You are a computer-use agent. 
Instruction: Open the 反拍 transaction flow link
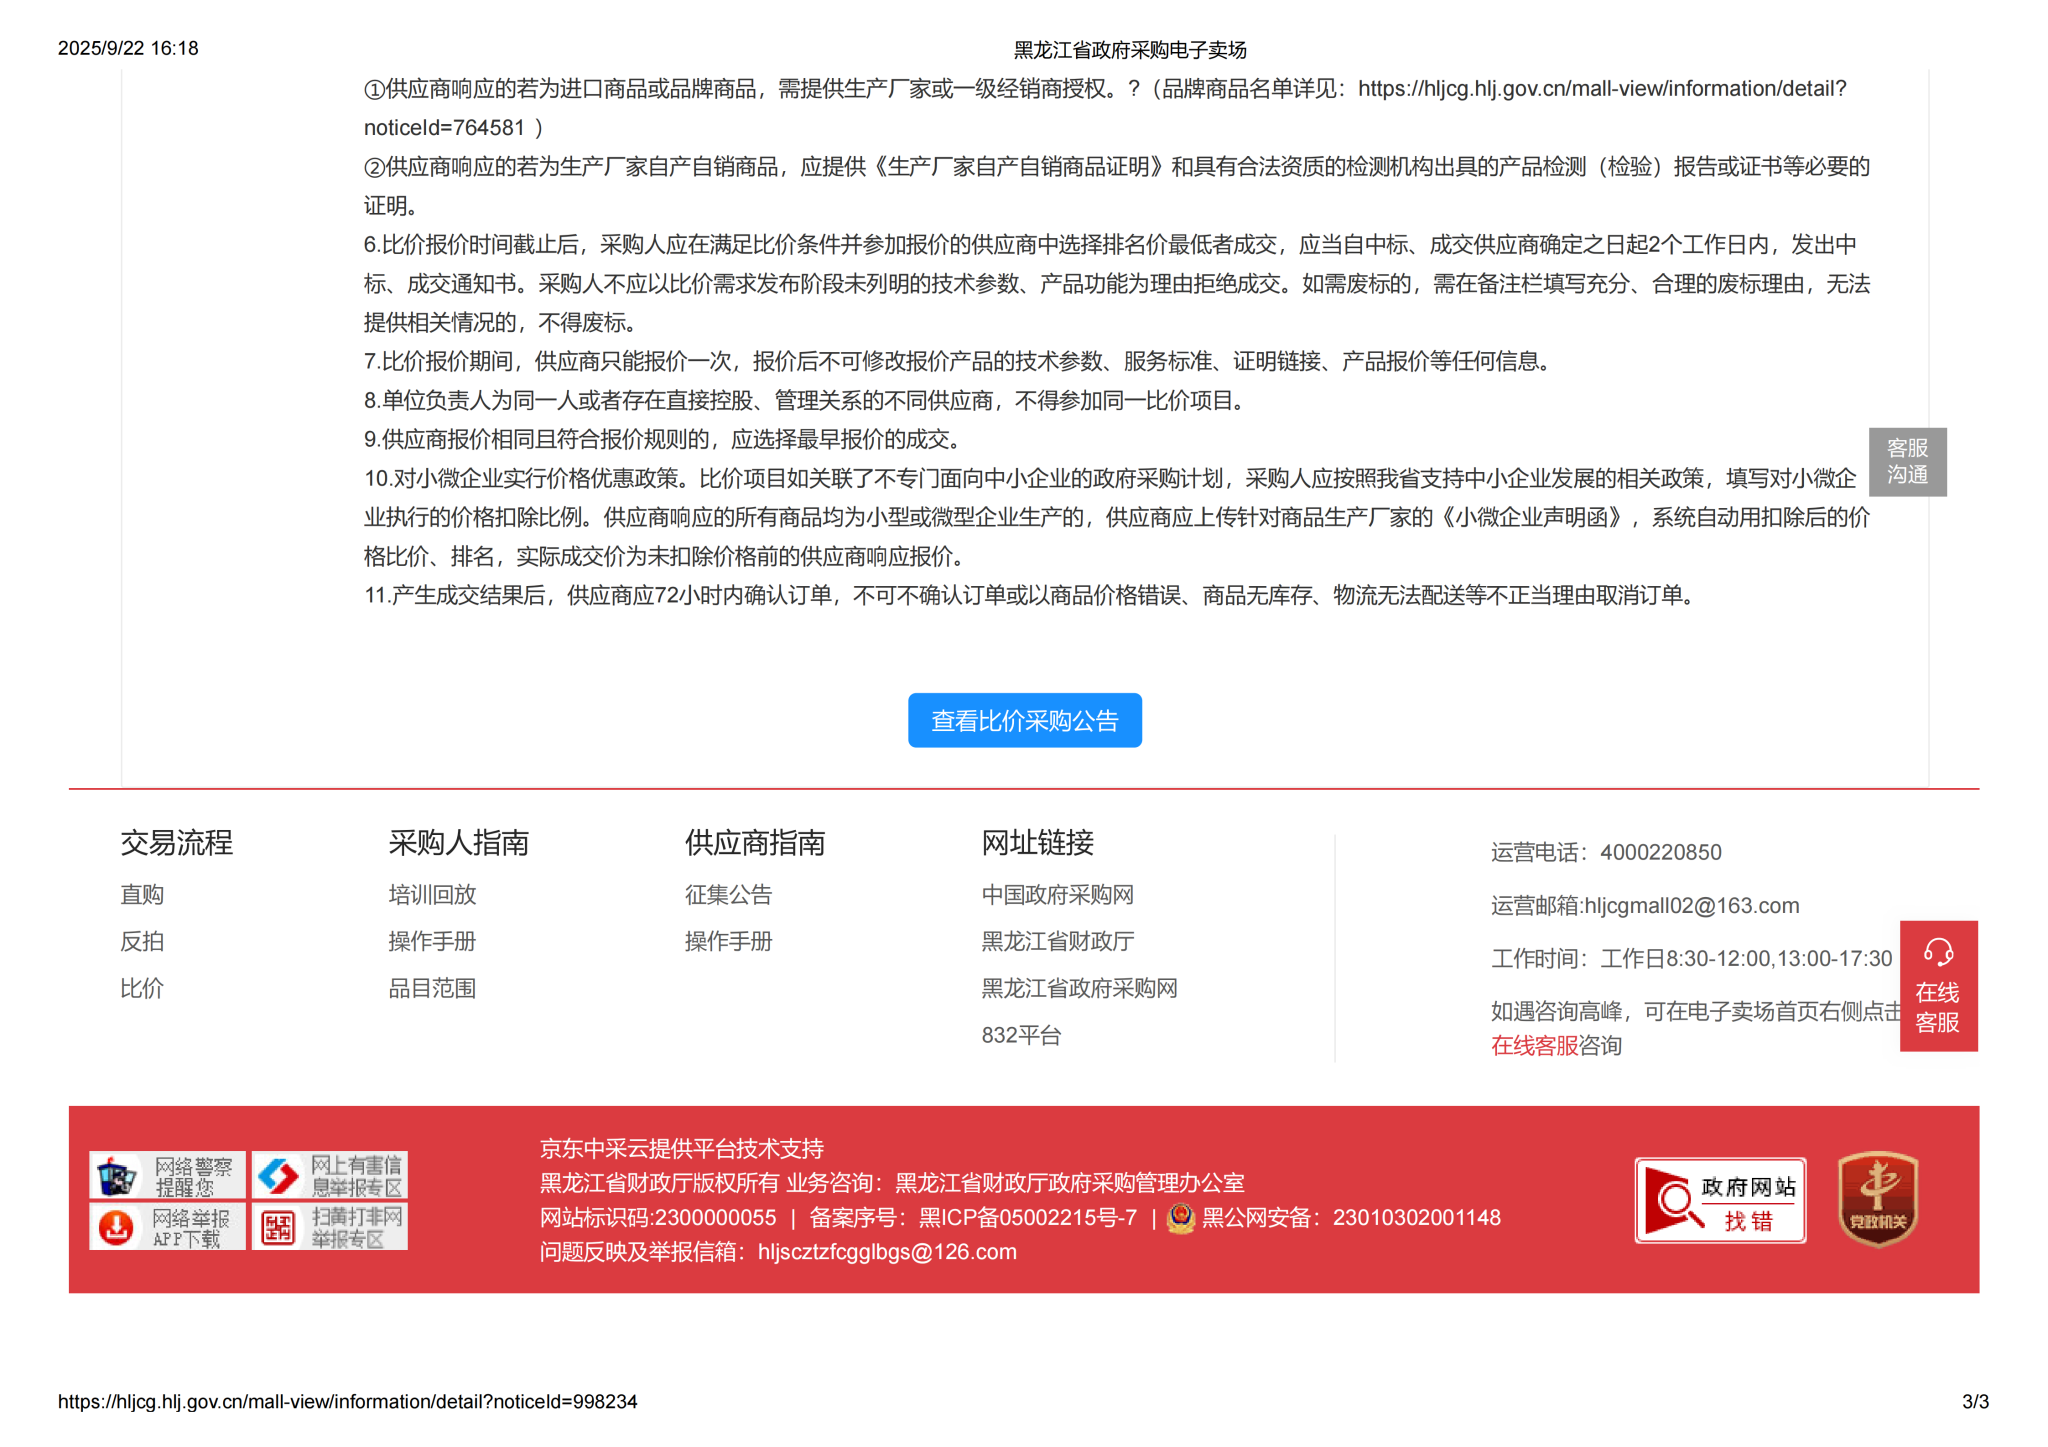142,941
